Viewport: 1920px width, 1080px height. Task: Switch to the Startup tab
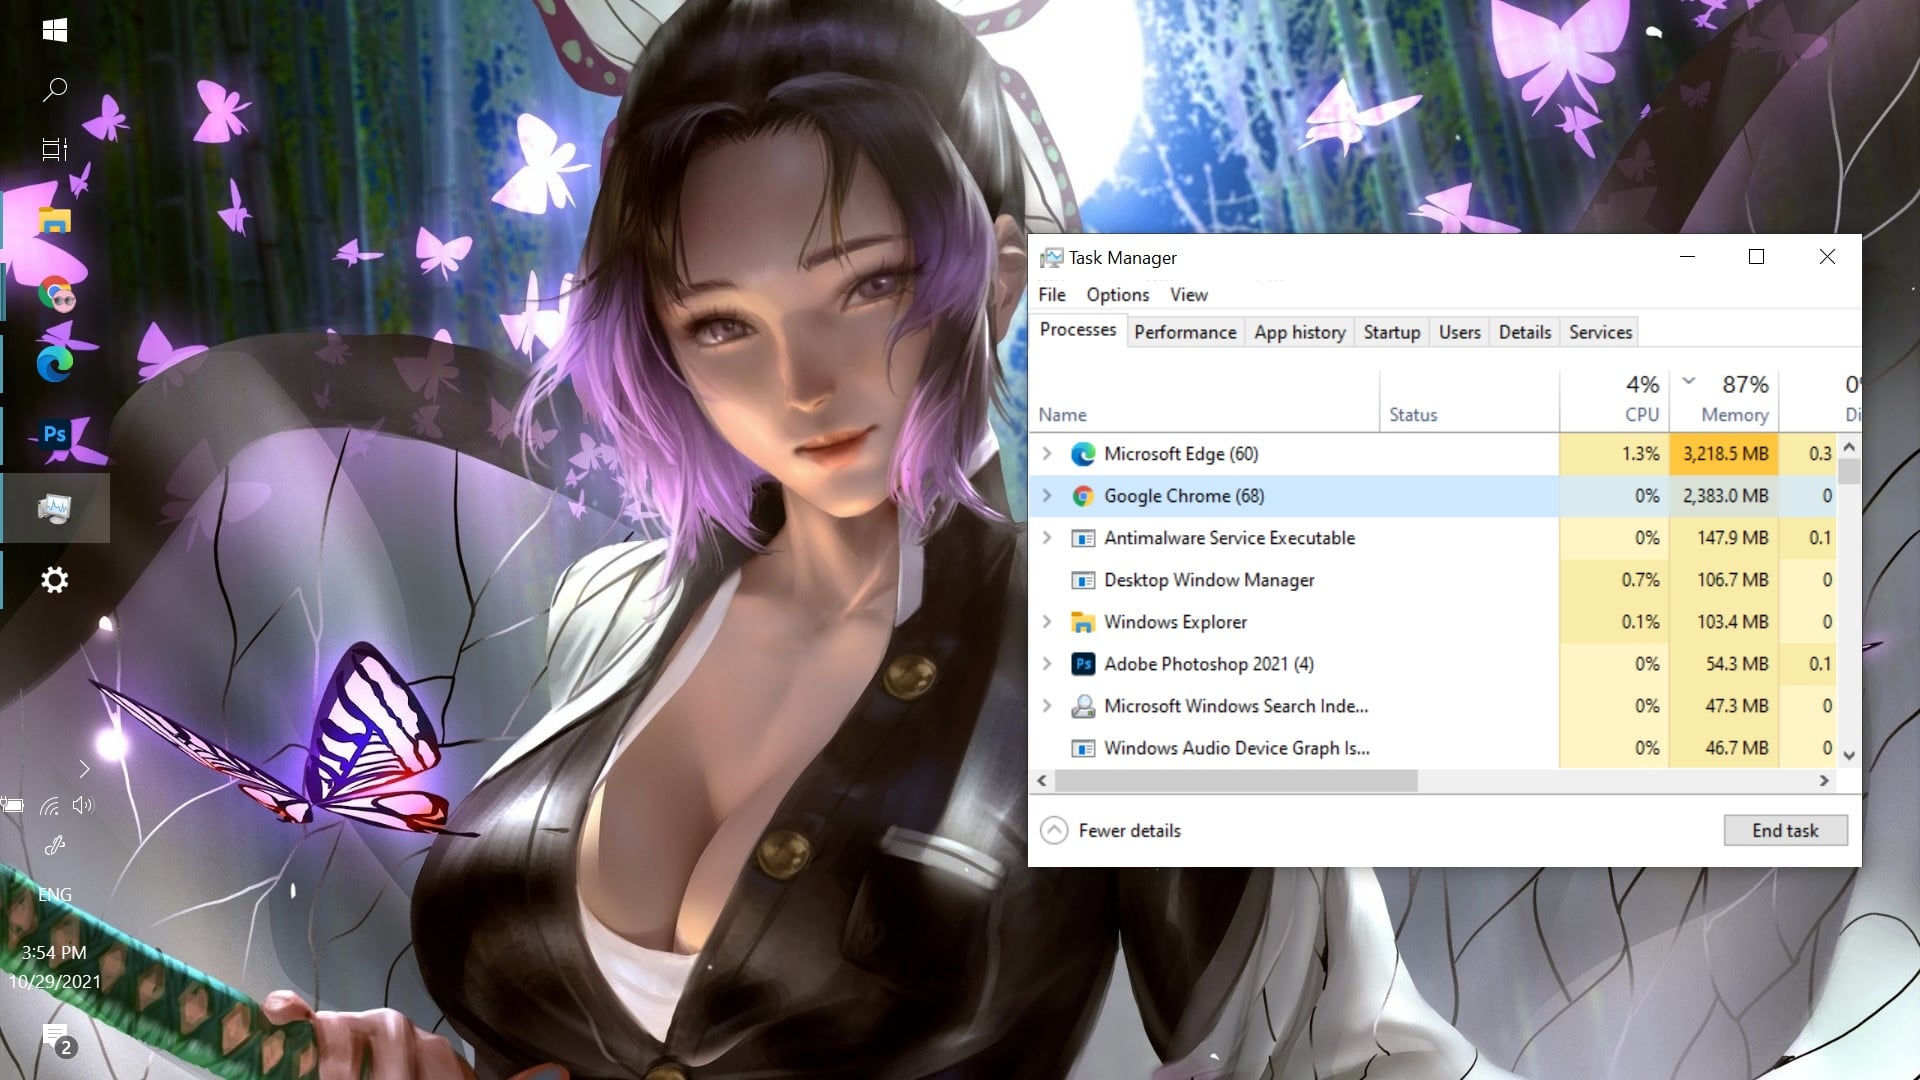[1392, 332]
